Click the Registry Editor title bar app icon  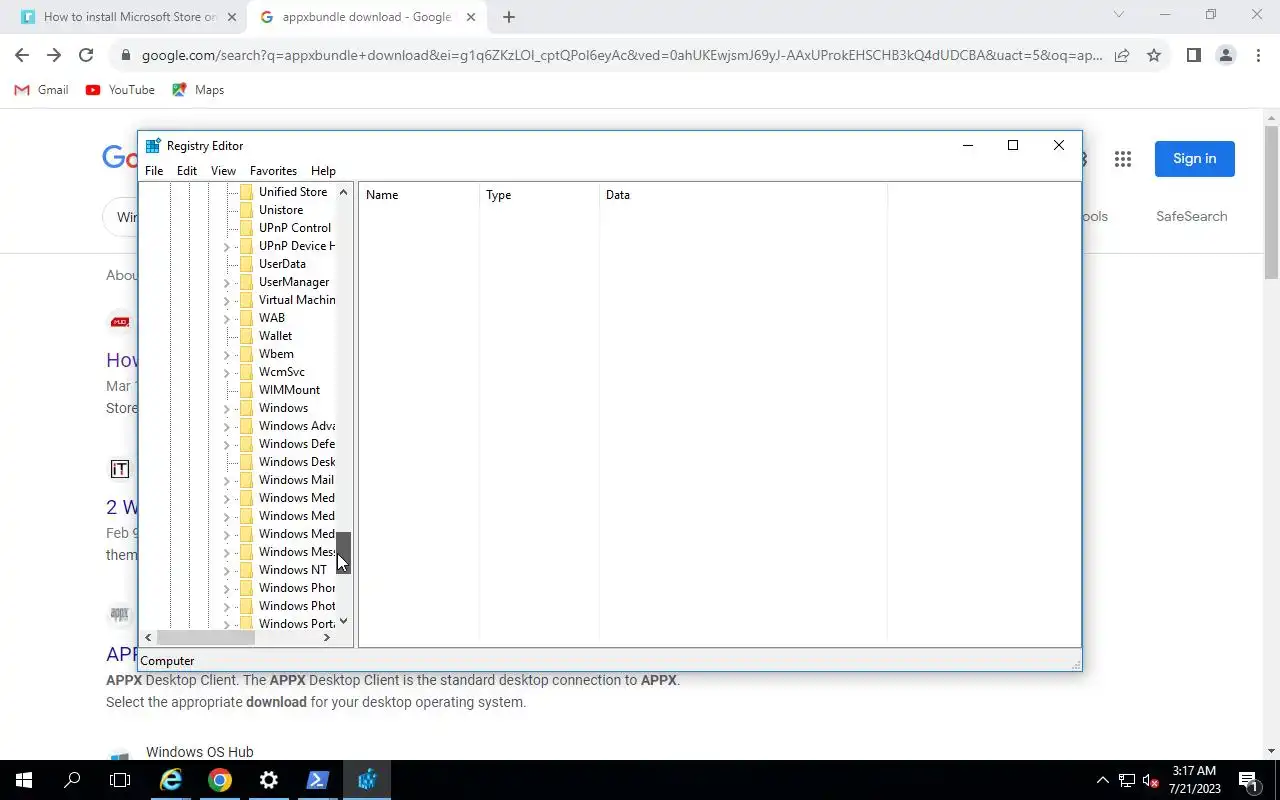153,146
